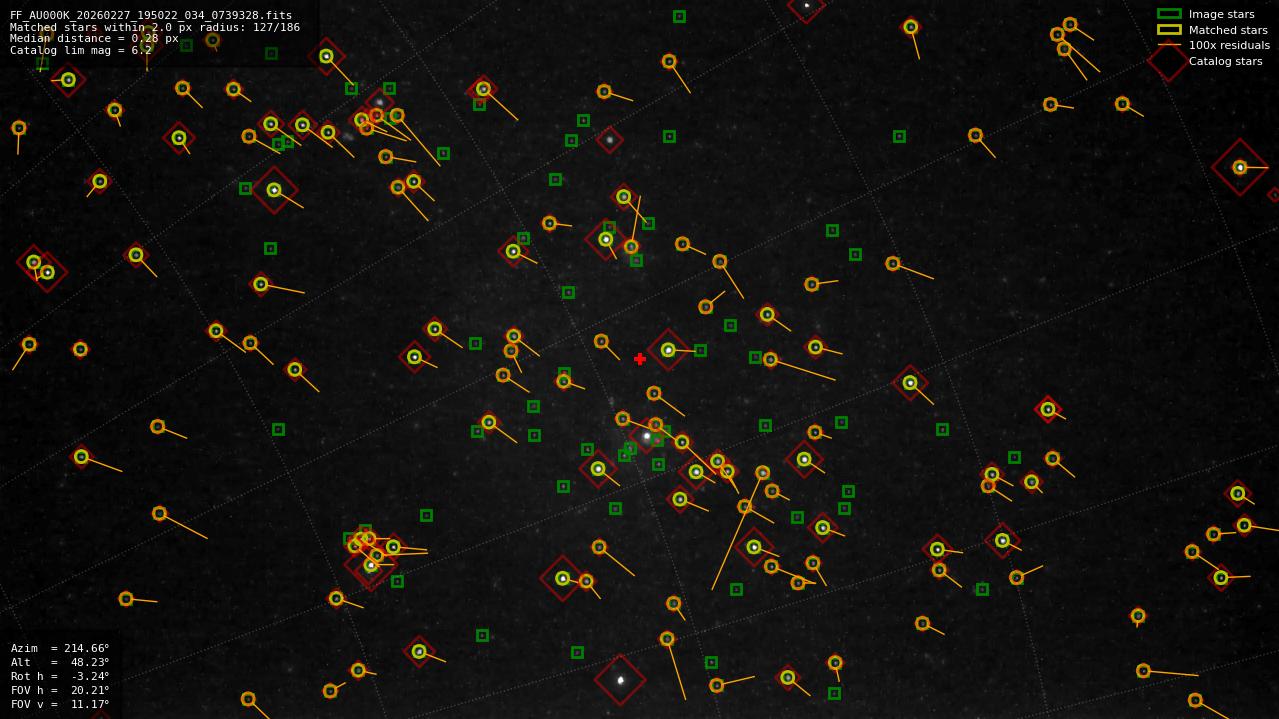Click the 'Rot h = -3.24°' readout
1279x719 pixels.
pyautogui.click(x=60, y=676)
